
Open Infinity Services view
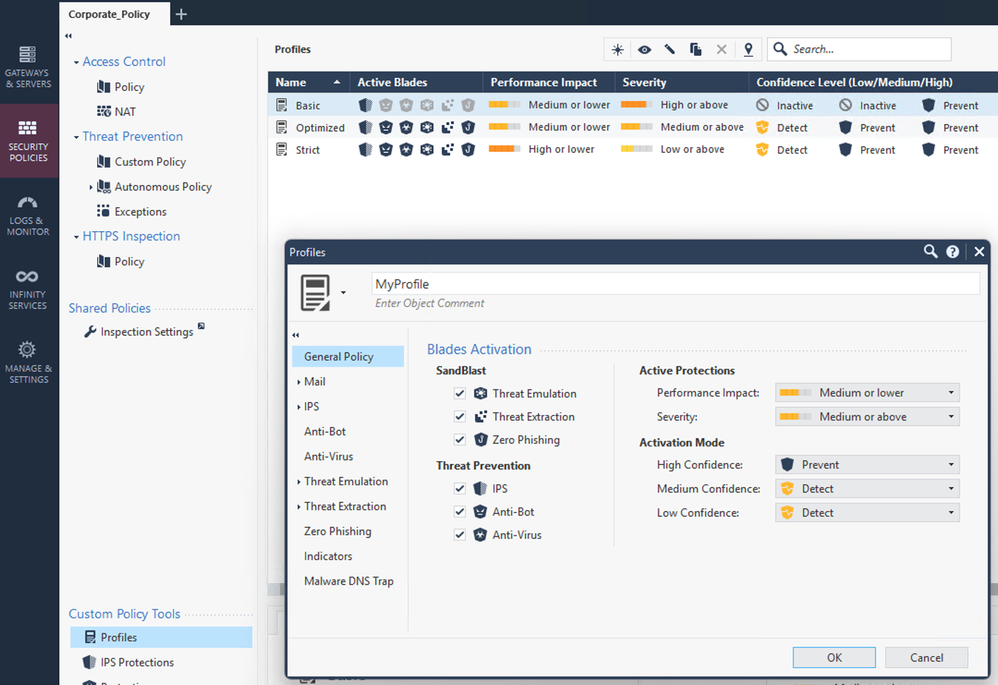[29, 289]
